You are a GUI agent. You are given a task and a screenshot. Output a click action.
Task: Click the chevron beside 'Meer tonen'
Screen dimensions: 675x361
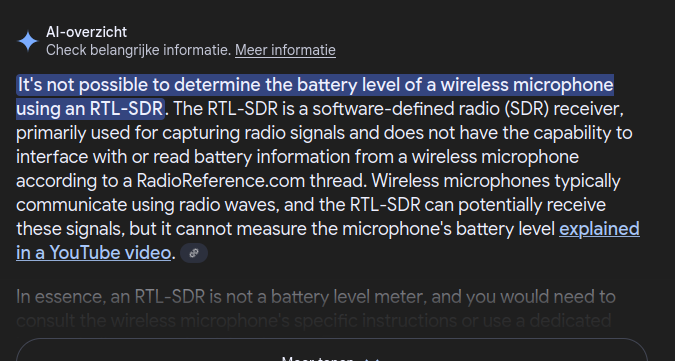point(372,360)
